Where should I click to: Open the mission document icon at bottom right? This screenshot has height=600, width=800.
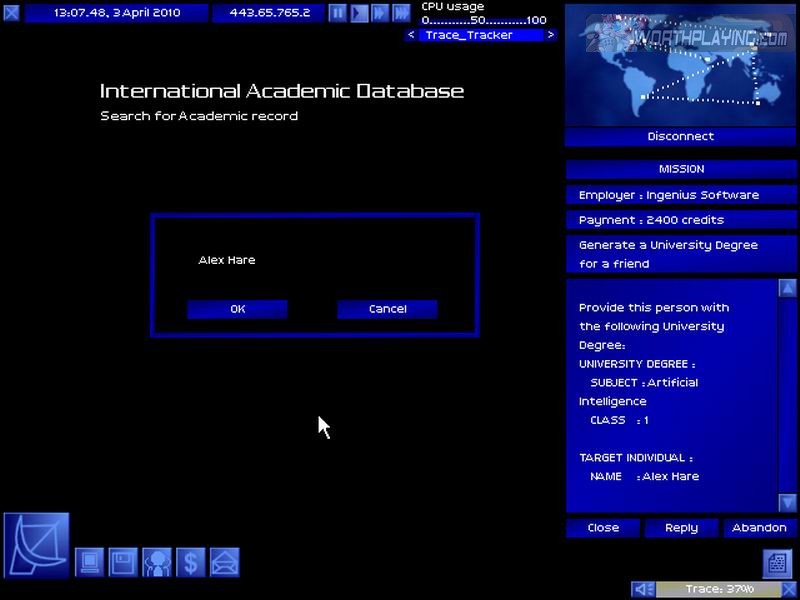point(778,563)
